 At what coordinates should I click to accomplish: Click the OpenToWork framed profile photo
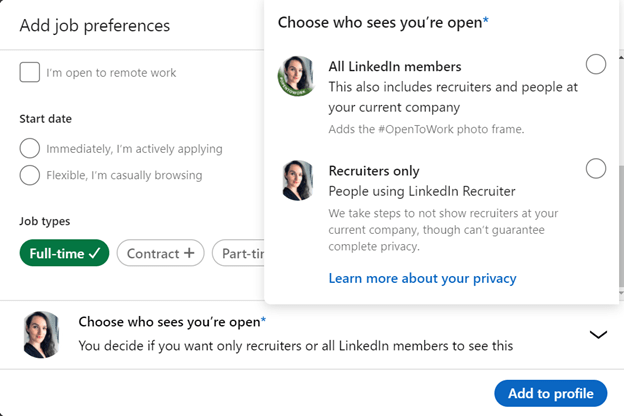[x=296, y=76]
